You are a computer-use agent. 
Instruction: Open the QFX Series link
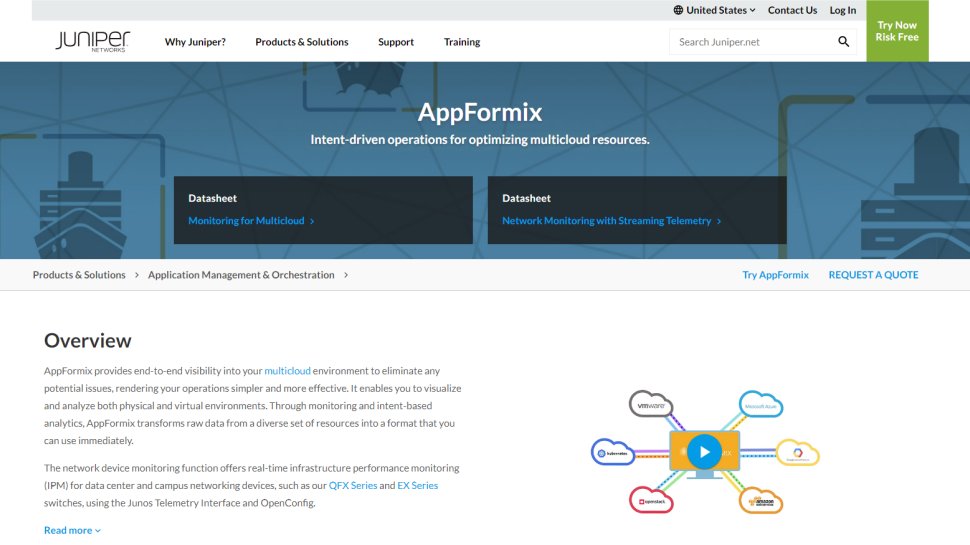pyautogui.click(x=353, y=486)
